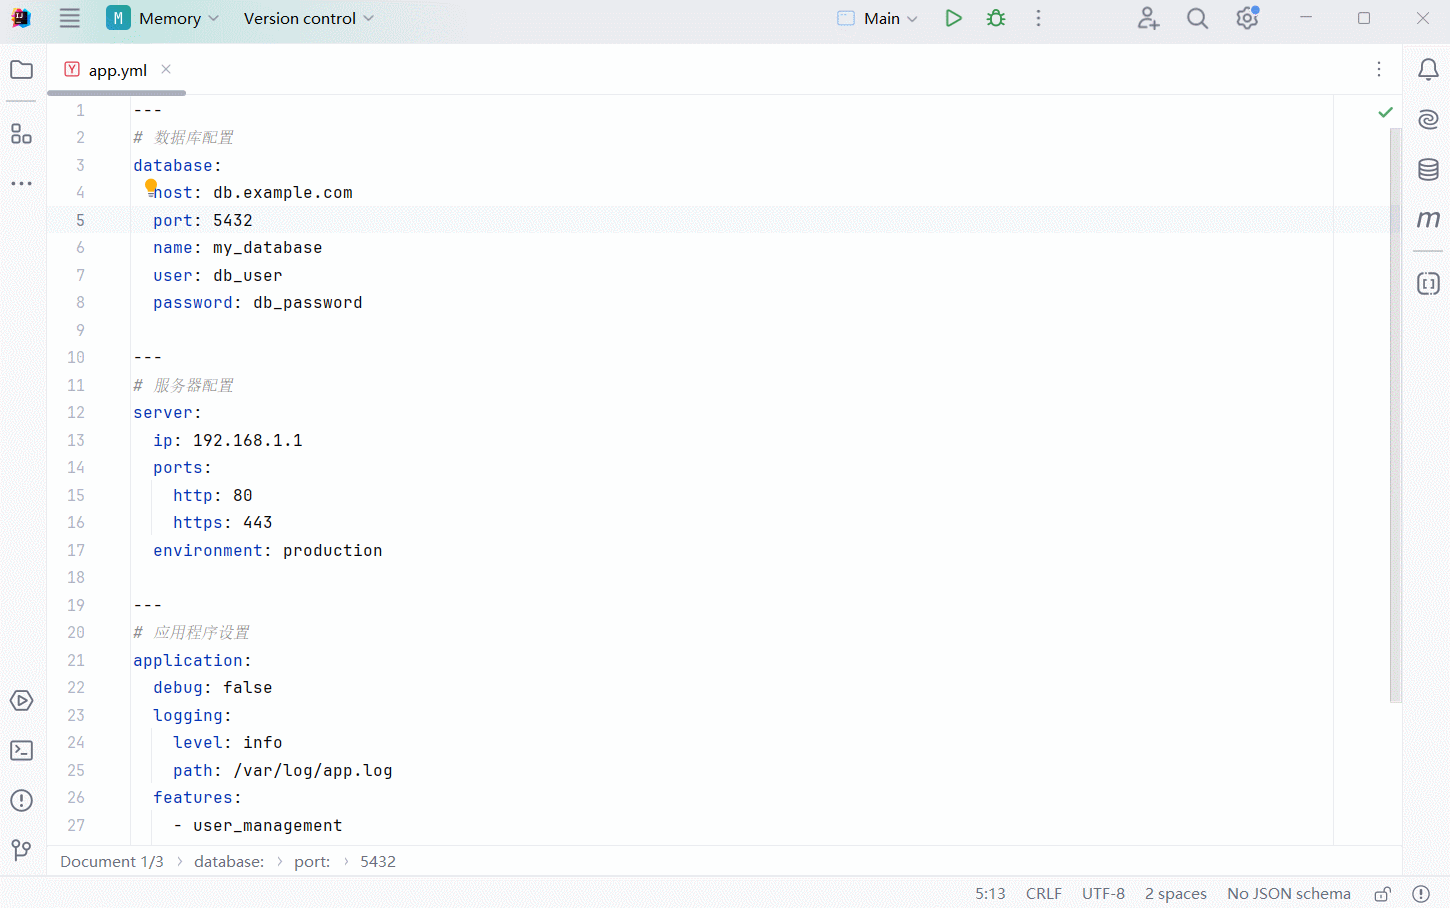Show the Notifications panel
1450x908 pixels.
[x=1428, y=70]
